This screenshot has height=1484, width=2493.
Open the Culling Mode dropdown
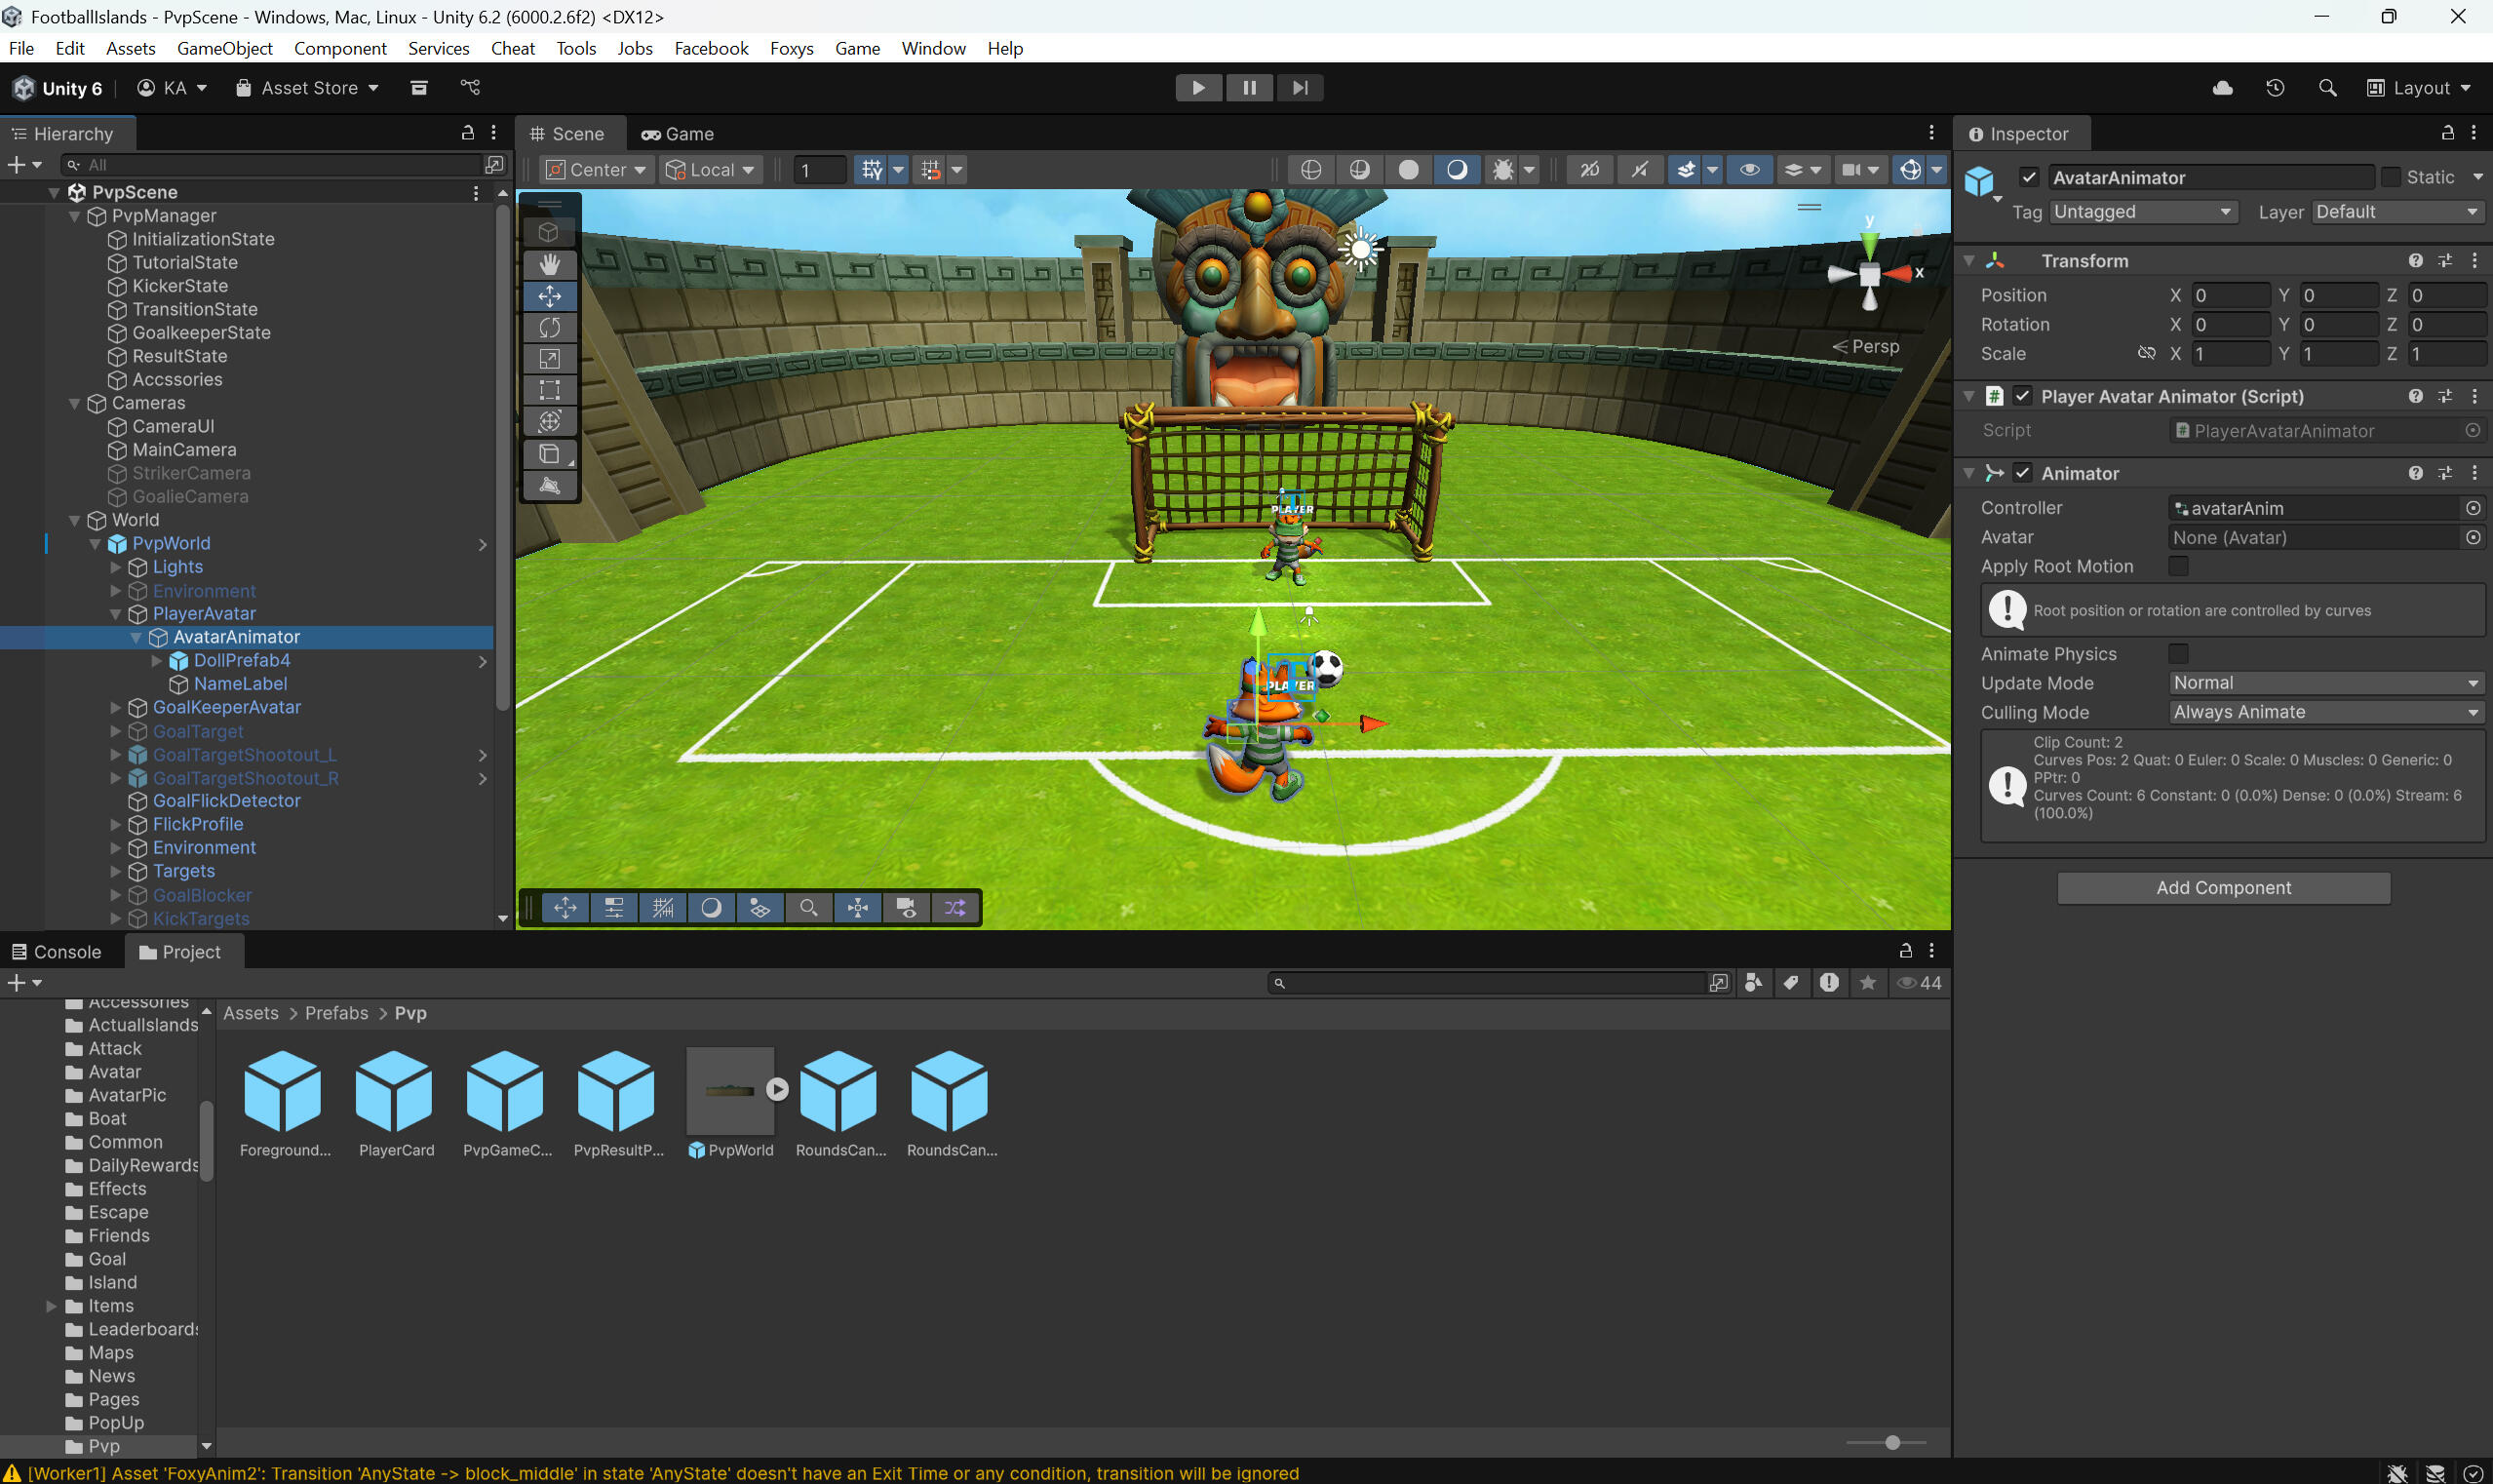[2325, 712]
